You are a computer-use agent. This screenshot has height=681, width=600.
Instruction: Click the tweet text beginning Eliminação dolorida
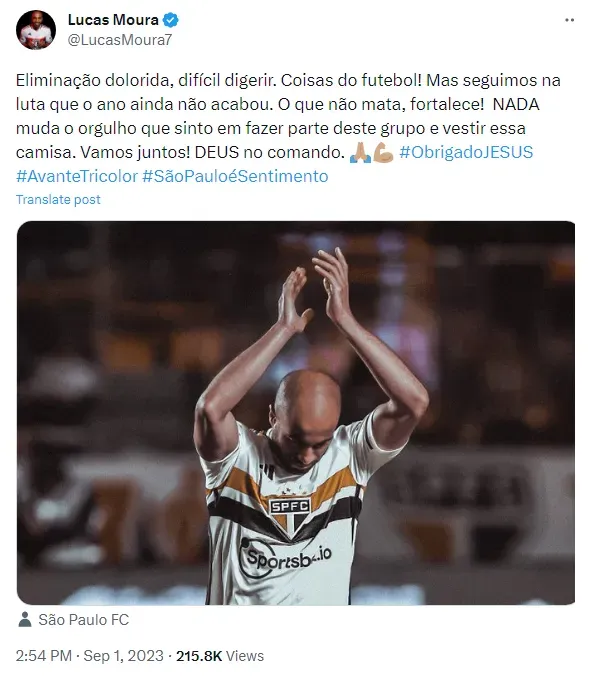pos(288,128)
